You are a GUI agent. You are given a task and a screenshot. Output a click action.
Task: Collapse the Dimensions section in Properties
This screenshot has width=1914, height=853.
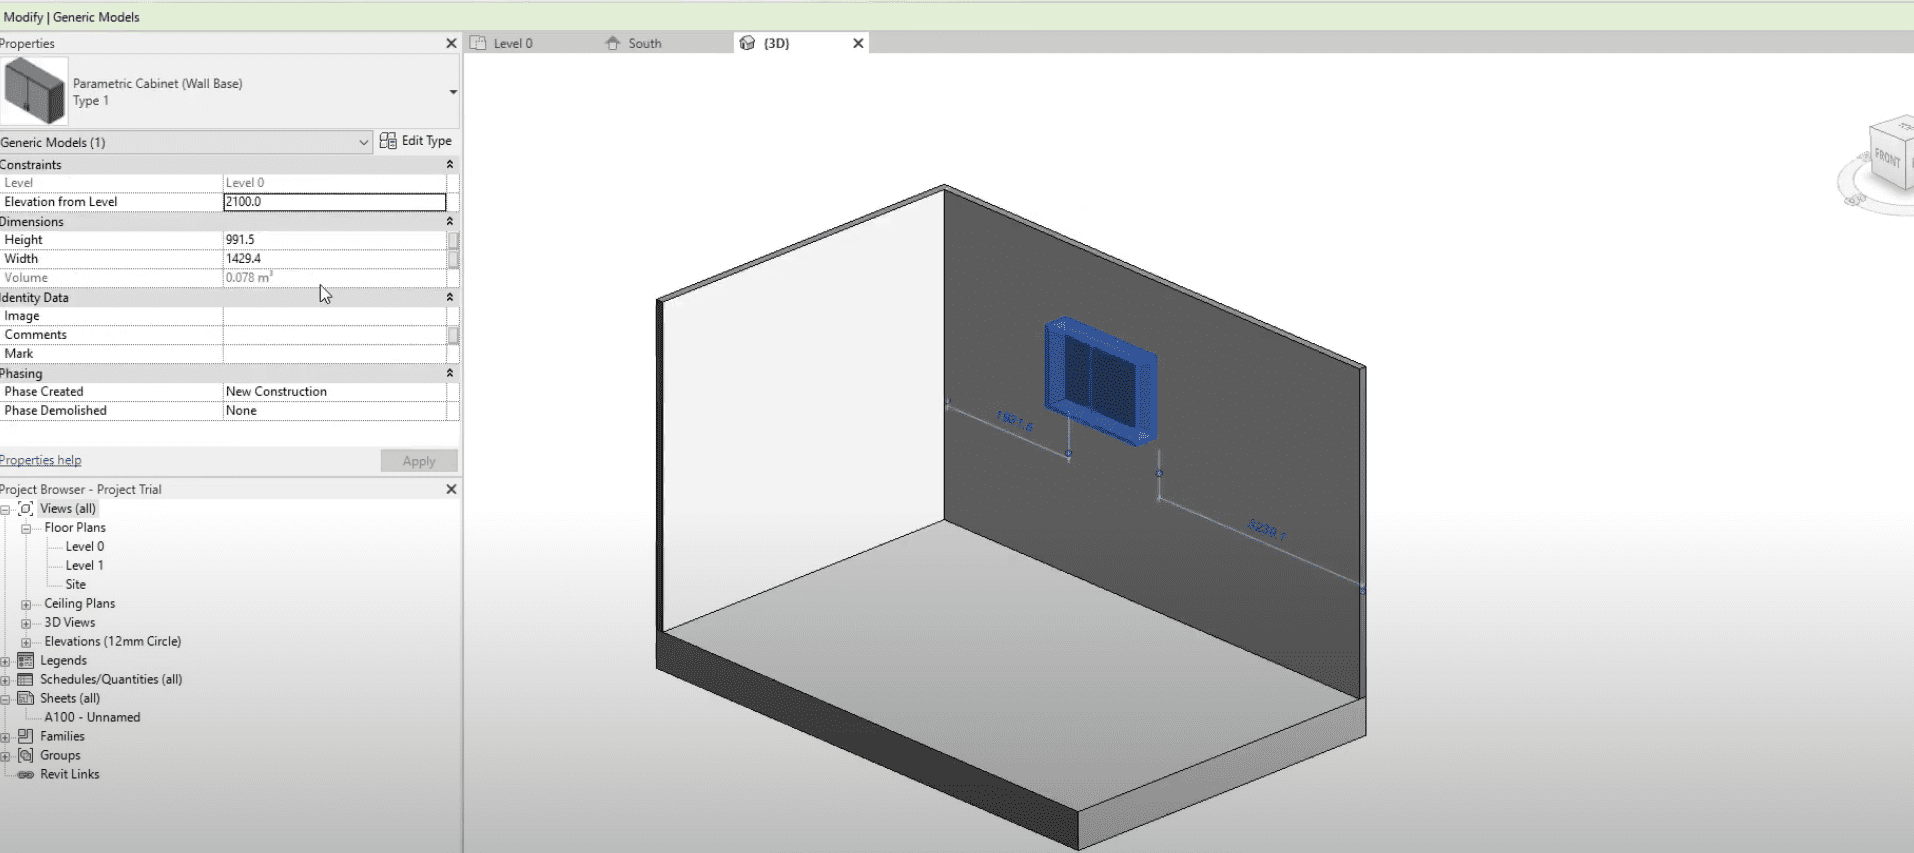pyautogui.click(x=449, y=221)
